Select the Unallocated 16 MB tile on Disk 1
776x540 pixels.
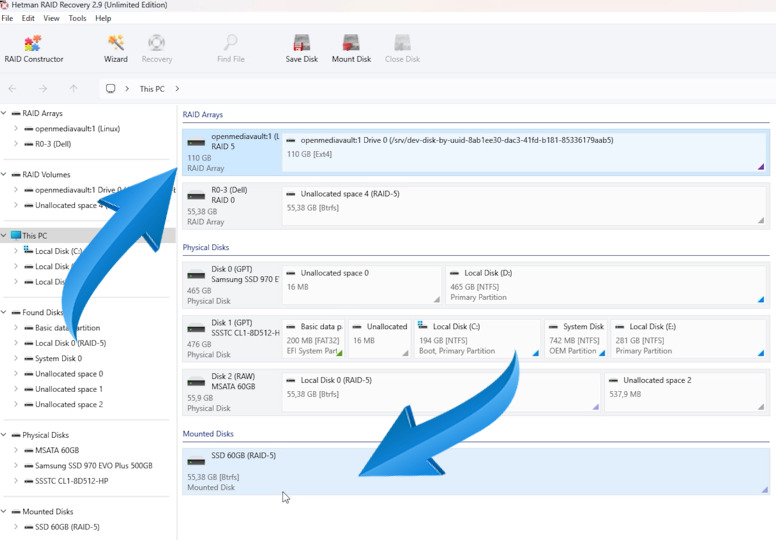click(380, 339)
